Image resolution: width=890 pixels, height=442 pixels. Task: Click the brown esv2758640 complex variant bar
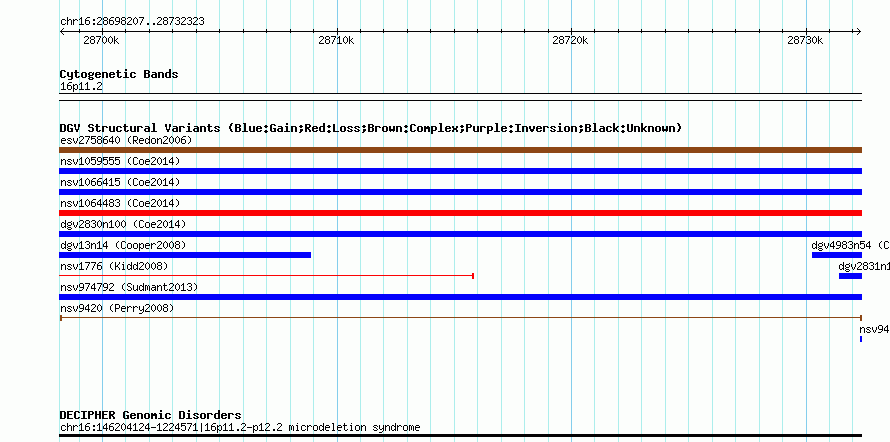460,150
